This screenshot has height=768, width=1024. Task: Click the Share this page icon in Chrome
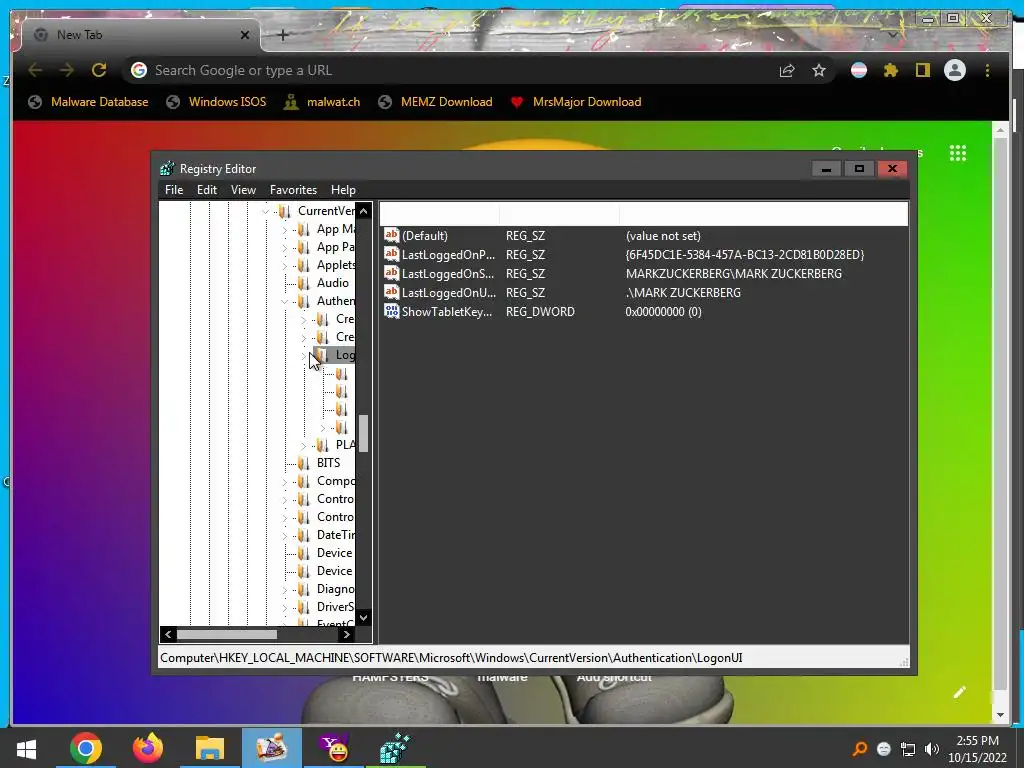click(787, 71)
